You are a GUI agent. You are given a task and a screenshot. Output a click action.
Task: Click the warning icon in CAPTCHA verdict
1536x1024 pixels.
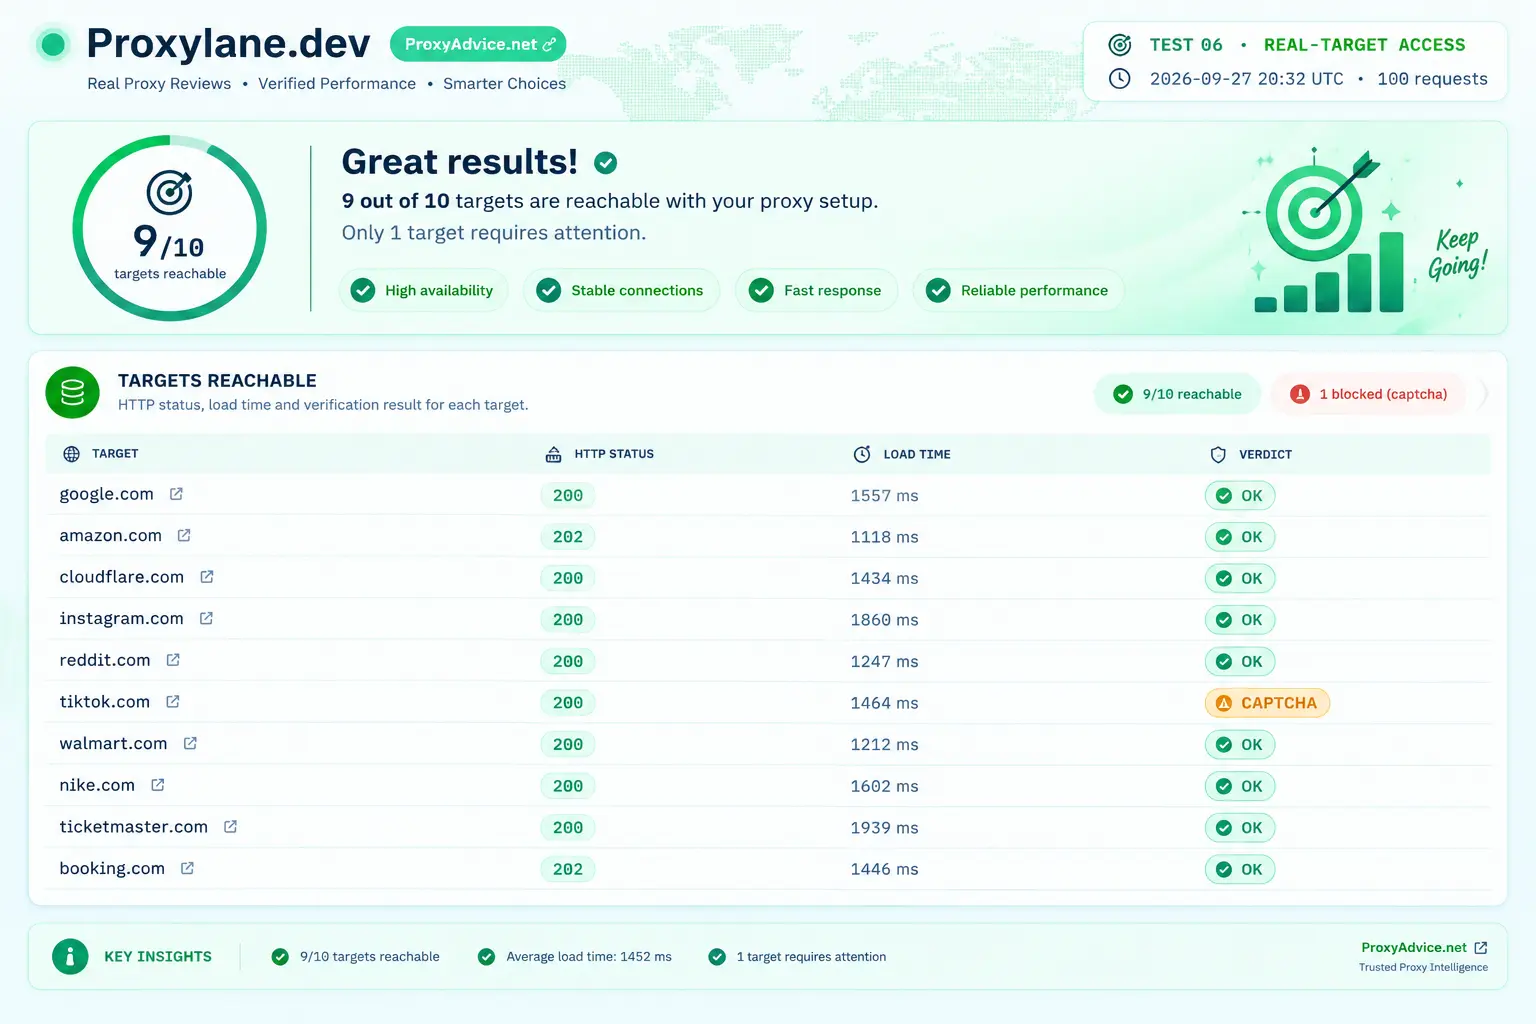point(1223,703)
